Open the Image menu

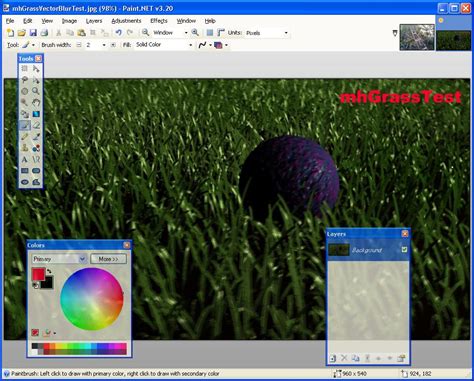(69, 21)
